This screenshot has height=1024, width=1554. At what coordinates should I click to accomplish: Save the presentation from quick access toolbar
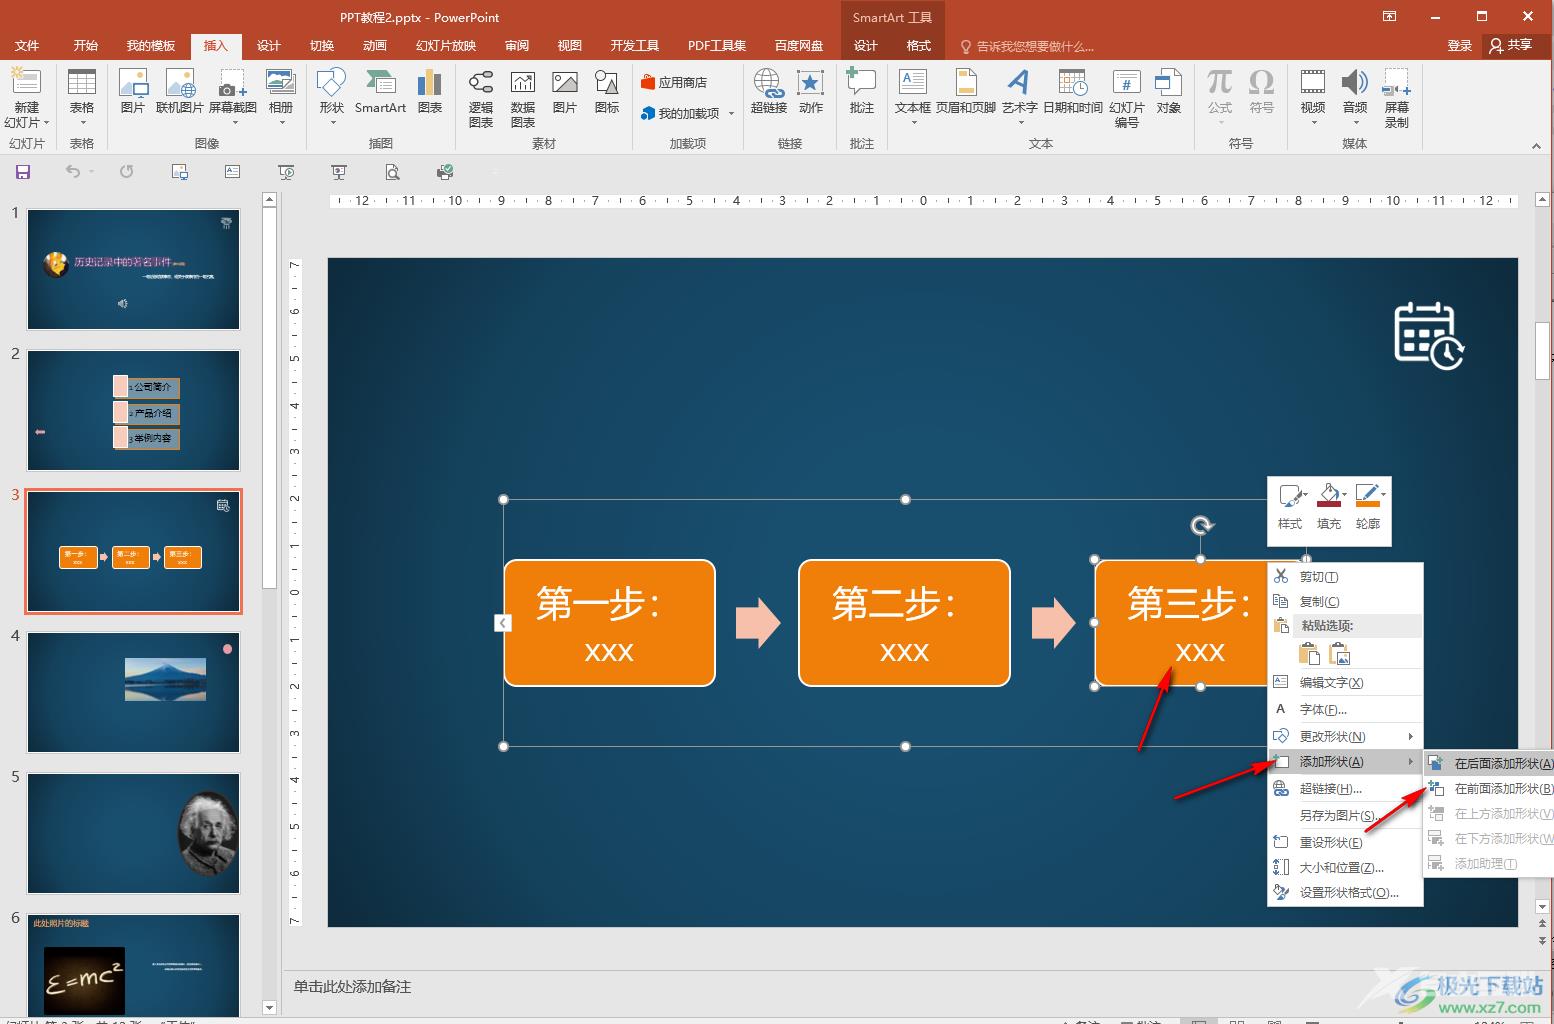(x=23, y=172)
